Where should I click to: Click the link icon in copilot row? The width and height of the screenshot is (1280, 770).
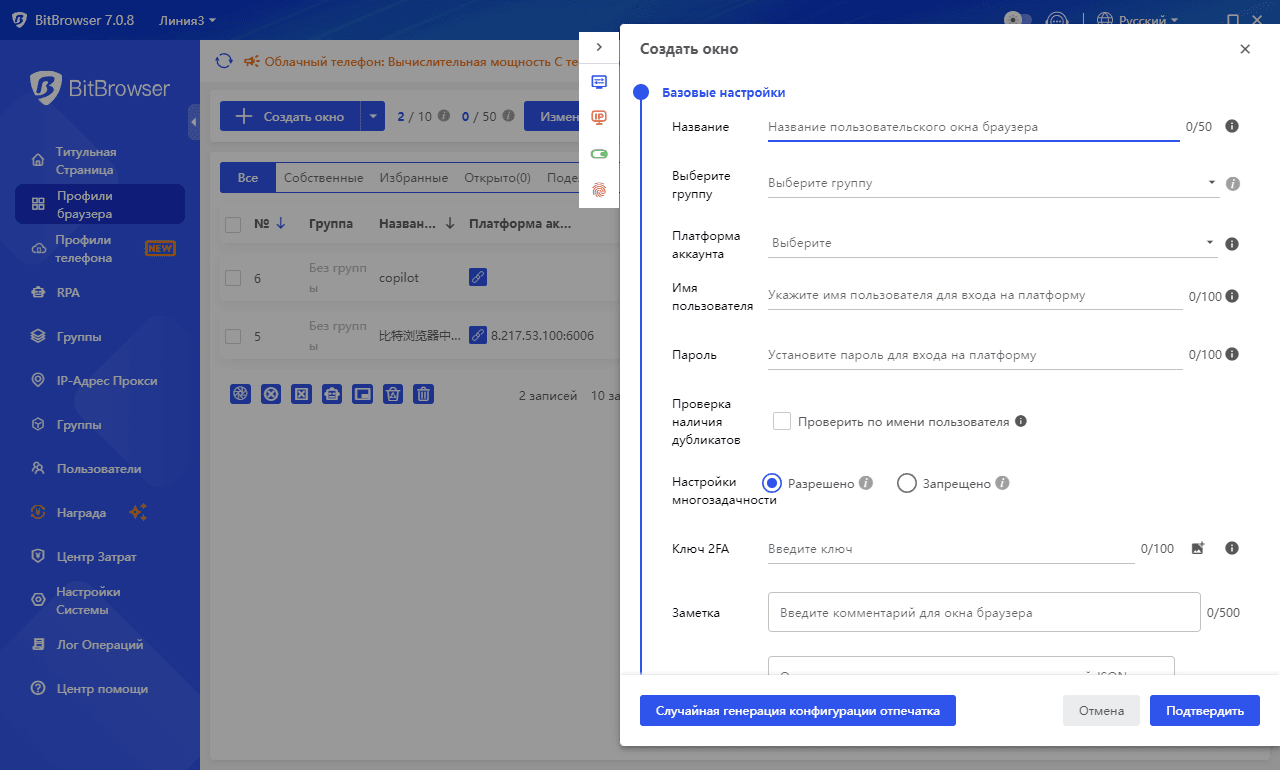click(478, 278)
